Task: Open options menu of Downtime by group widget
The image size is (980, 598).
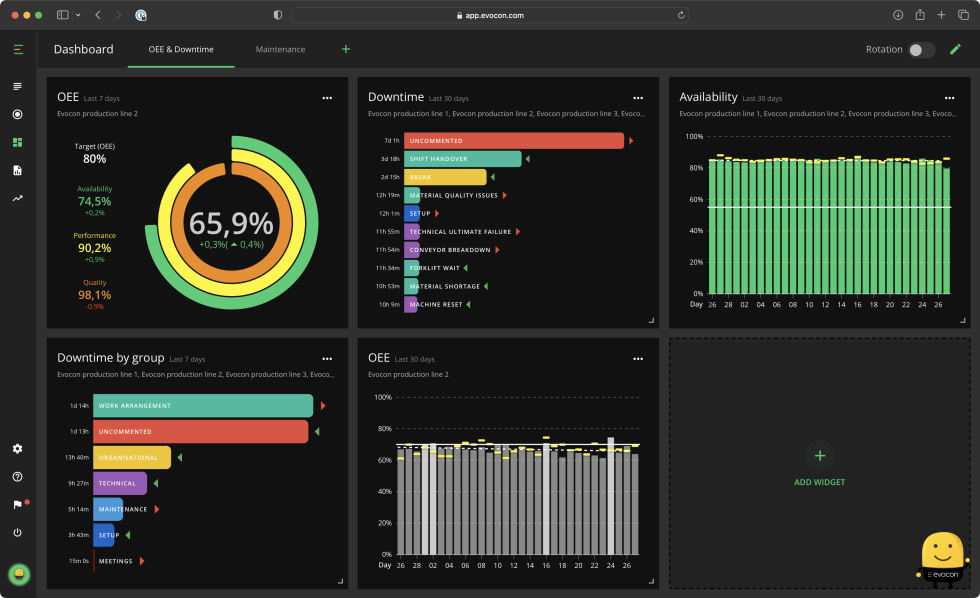Action: (327, 358)
